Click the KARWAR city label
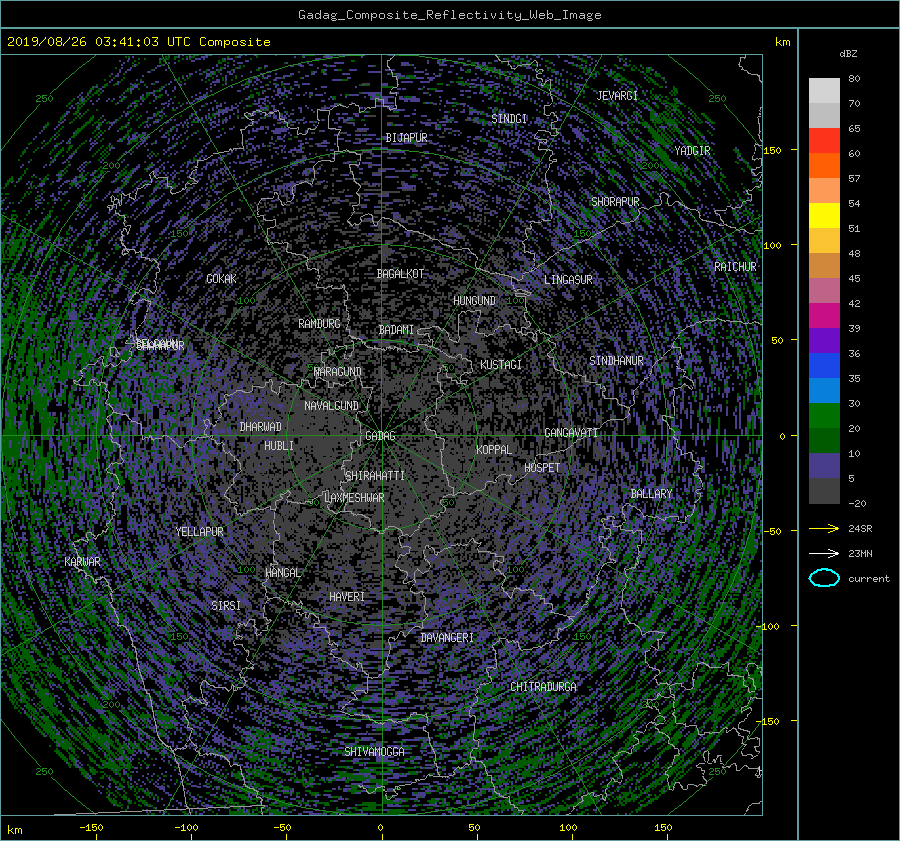The image size is (900, 841). (82, 562)
